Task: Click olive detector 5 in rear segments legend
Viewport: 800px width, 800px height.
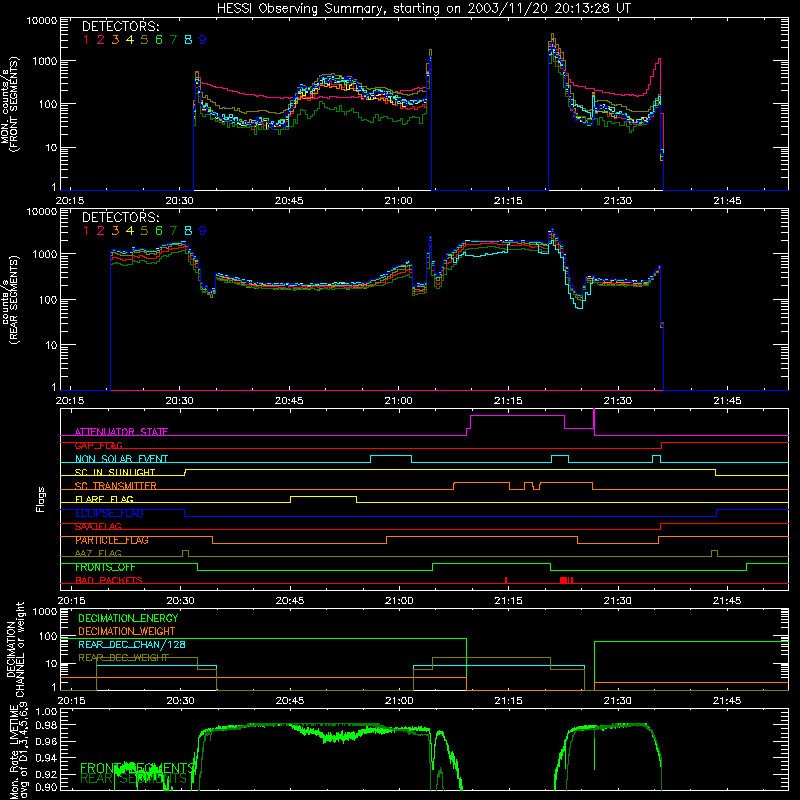Action: point(144,231)
